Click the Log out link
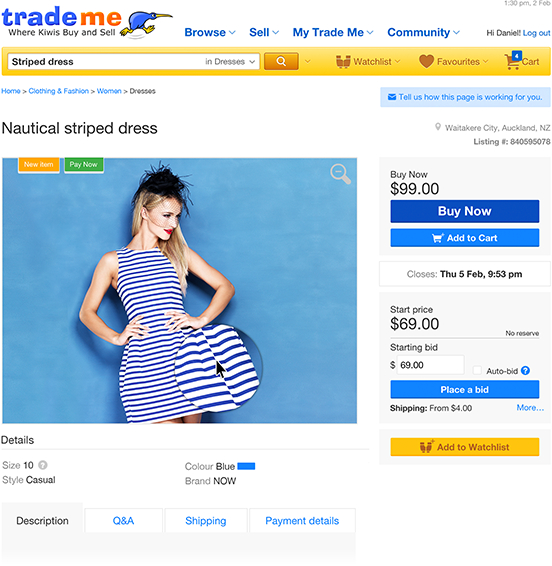This screenshot has width=552, height=566. click(536, 33)
